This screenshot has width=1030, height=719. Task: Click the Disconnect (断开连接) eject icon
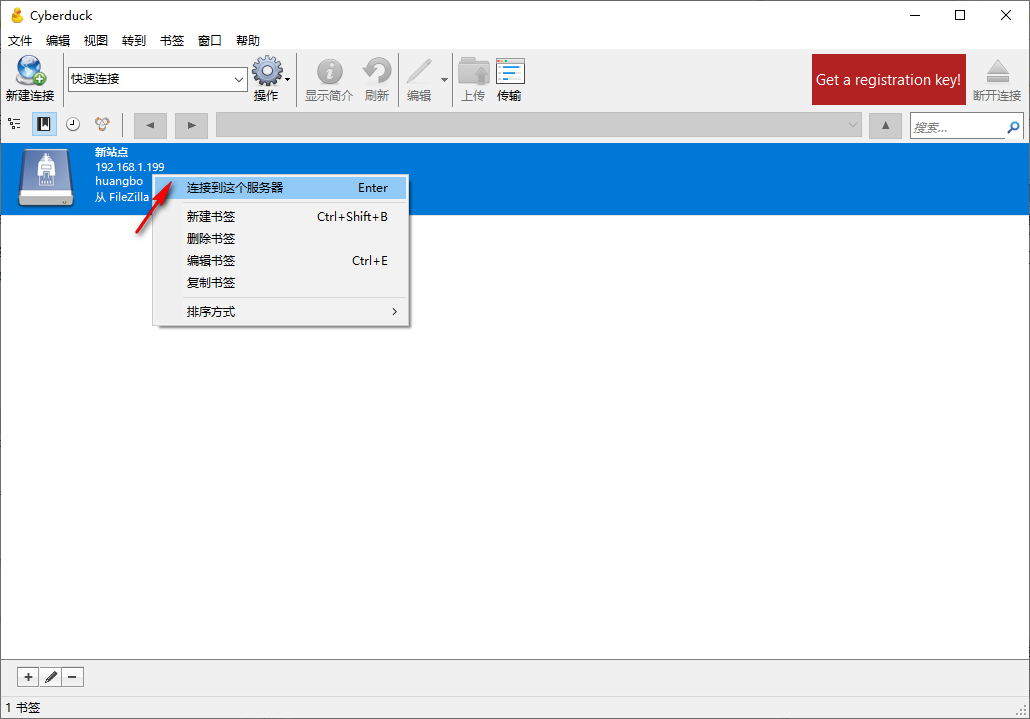click(x=997, y=72)
